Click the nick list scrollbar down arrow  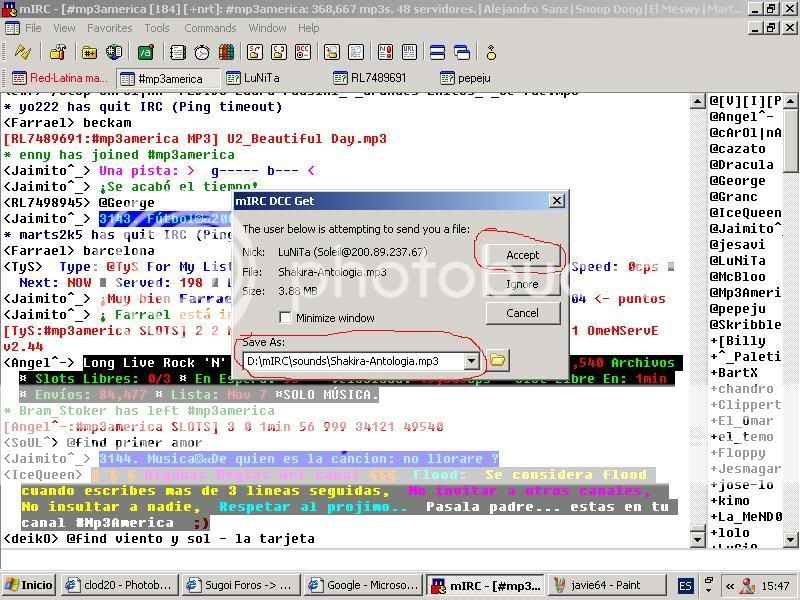click(x=790, y=539)
